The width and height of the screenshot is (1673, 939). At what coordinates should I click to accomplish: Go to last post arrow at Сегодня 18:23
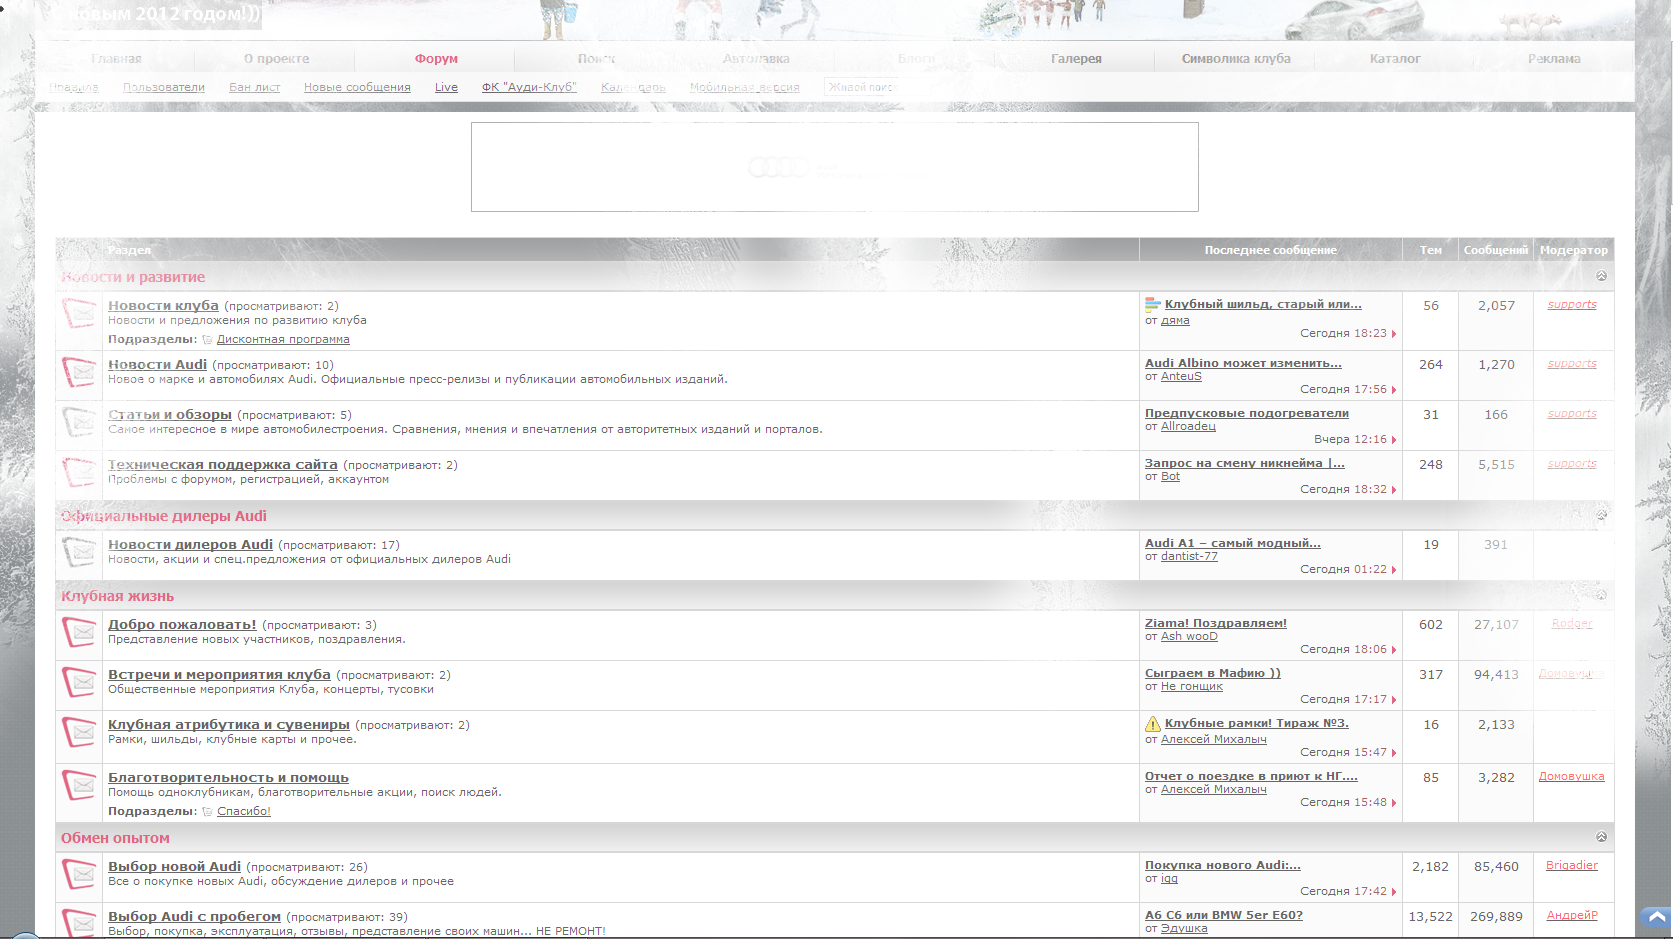point(1394,334)
